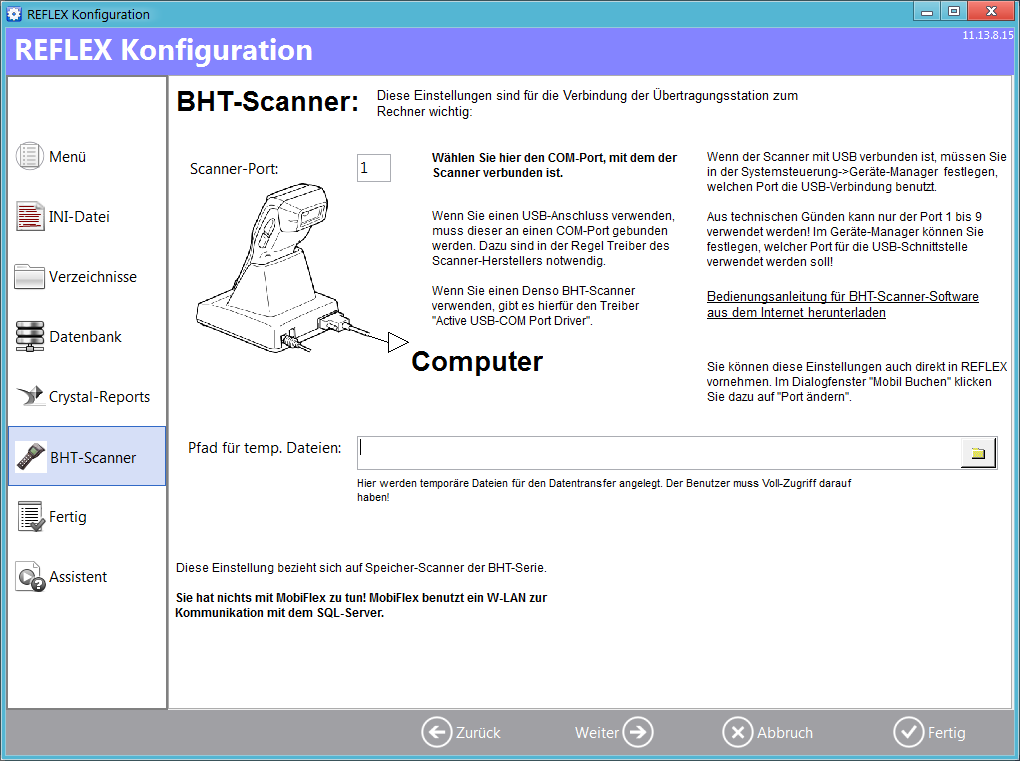Screen dimensions: 1020x761
Task: Proceed with the Weiter label
Action: tap(597, 732)
